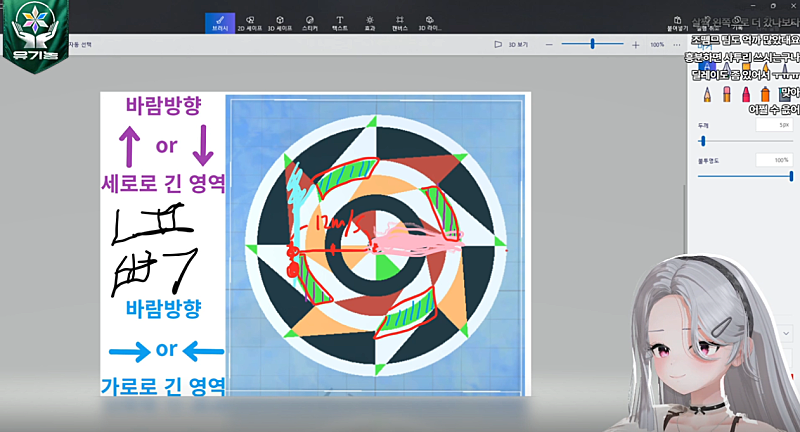Click the wind-direction diagram on canvas
800x432 pixels.
pyautogui.click(x=376, y=244)
